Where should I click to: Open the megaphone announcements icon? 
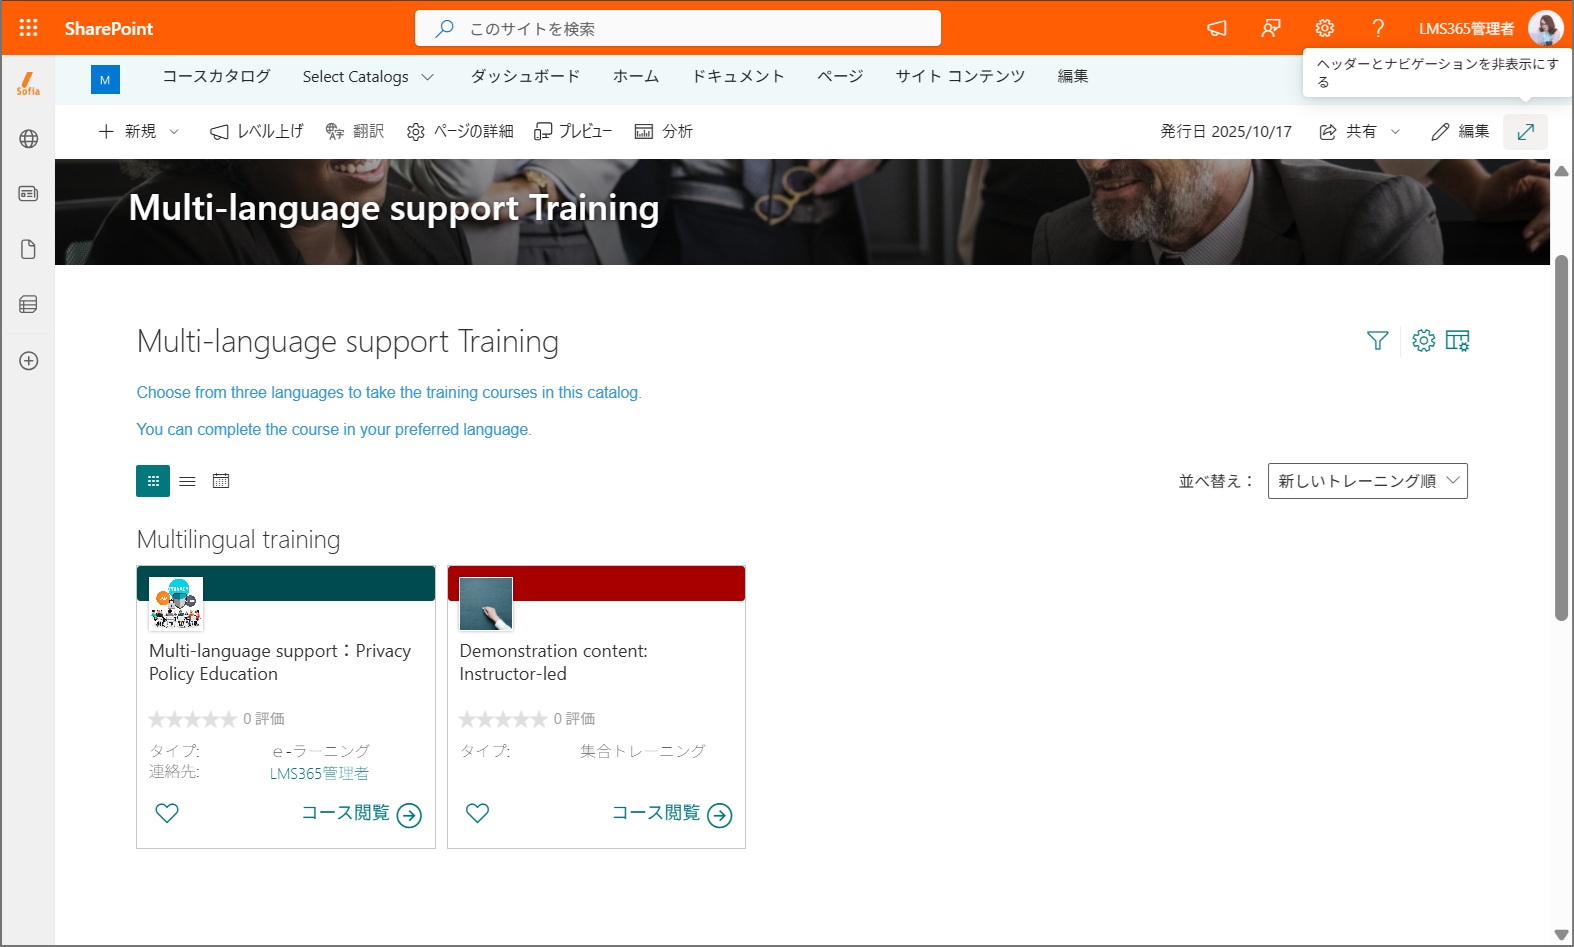point(1217,28)
